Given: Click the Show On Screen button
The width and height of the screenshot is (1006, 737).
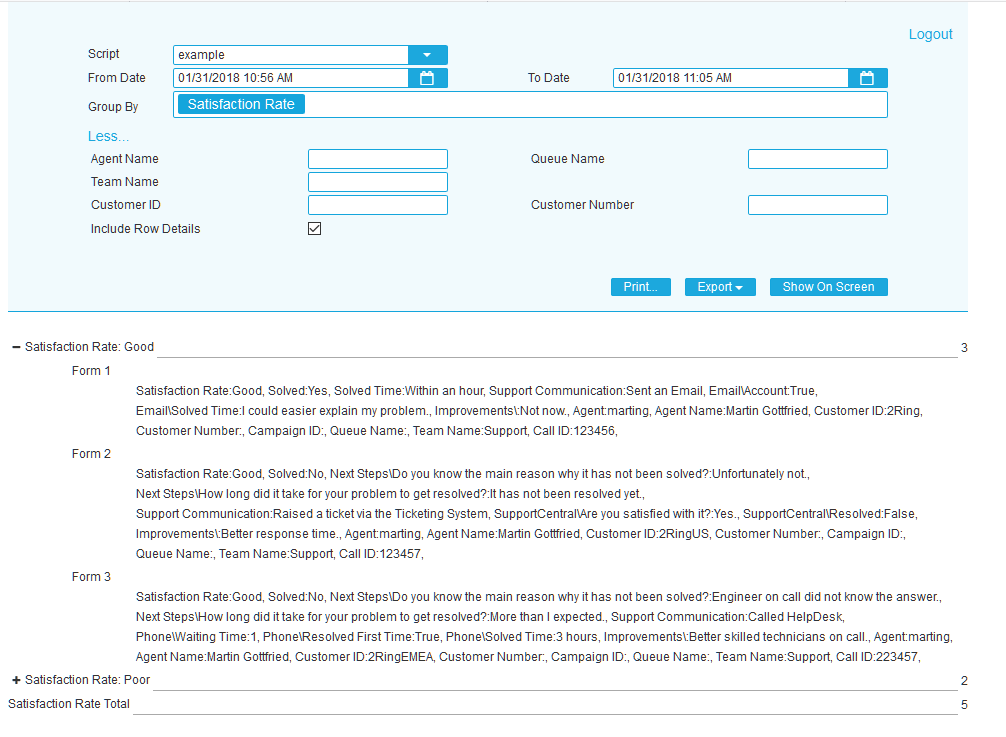Looking at the screenshot, I should [x=828, y=286].
